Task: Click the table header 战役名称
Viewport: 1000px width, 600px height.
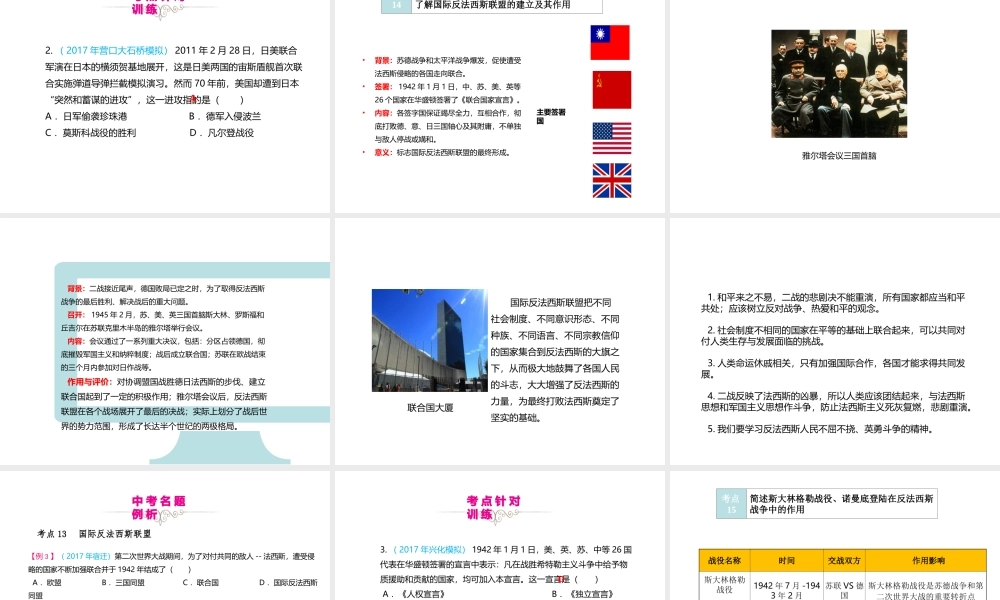Action: pyautogui.click(x=724, y=560)
